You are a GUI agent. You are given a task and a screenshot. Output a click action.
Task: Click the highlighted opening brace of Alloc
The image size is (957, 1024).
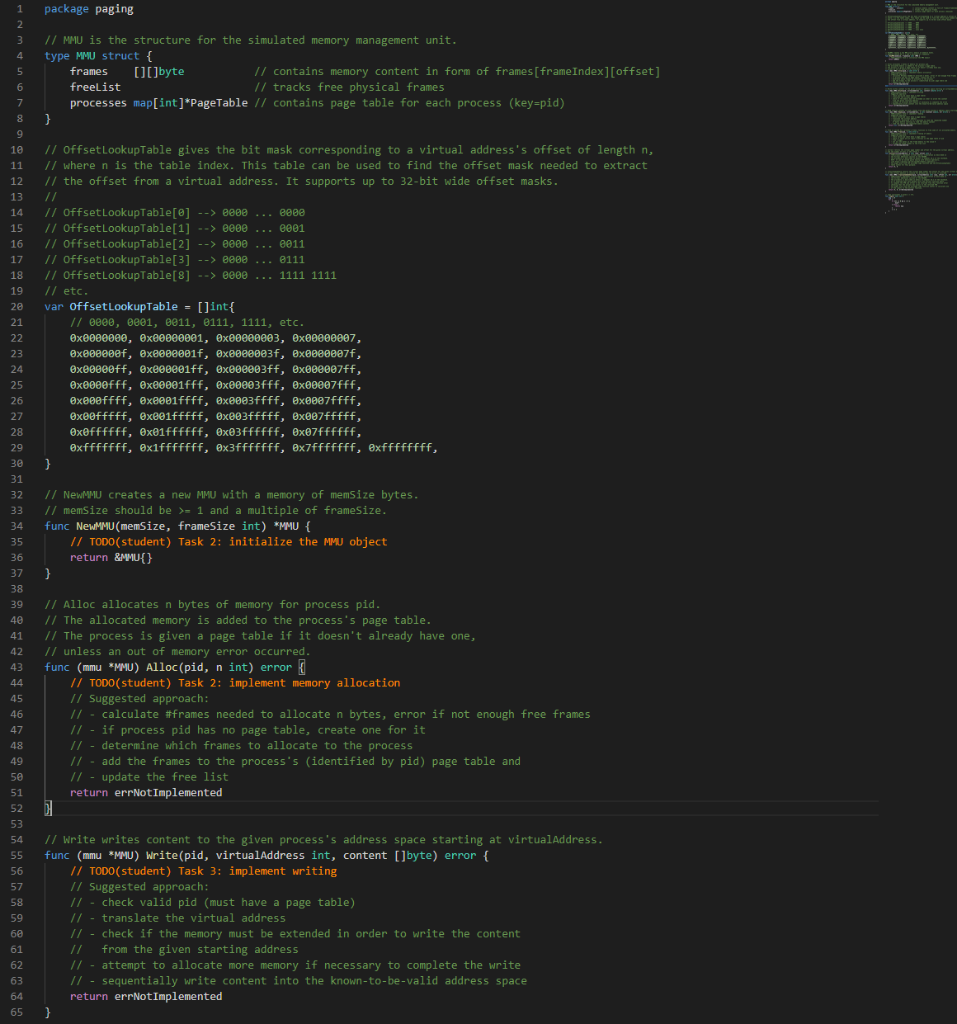[x=301, y=667]
